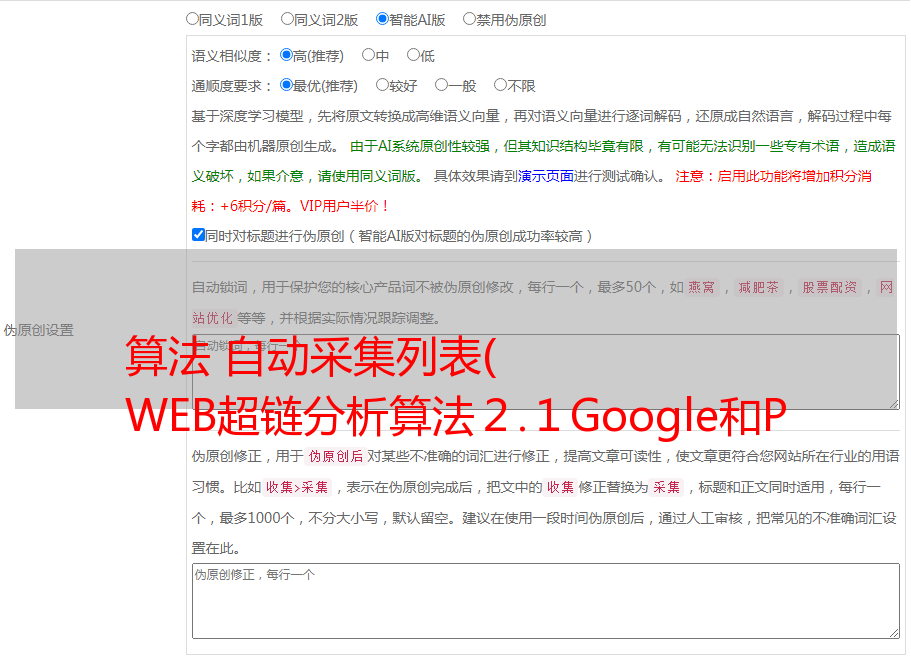Click inside the 伪原创修正 text area

pos(546,601)
